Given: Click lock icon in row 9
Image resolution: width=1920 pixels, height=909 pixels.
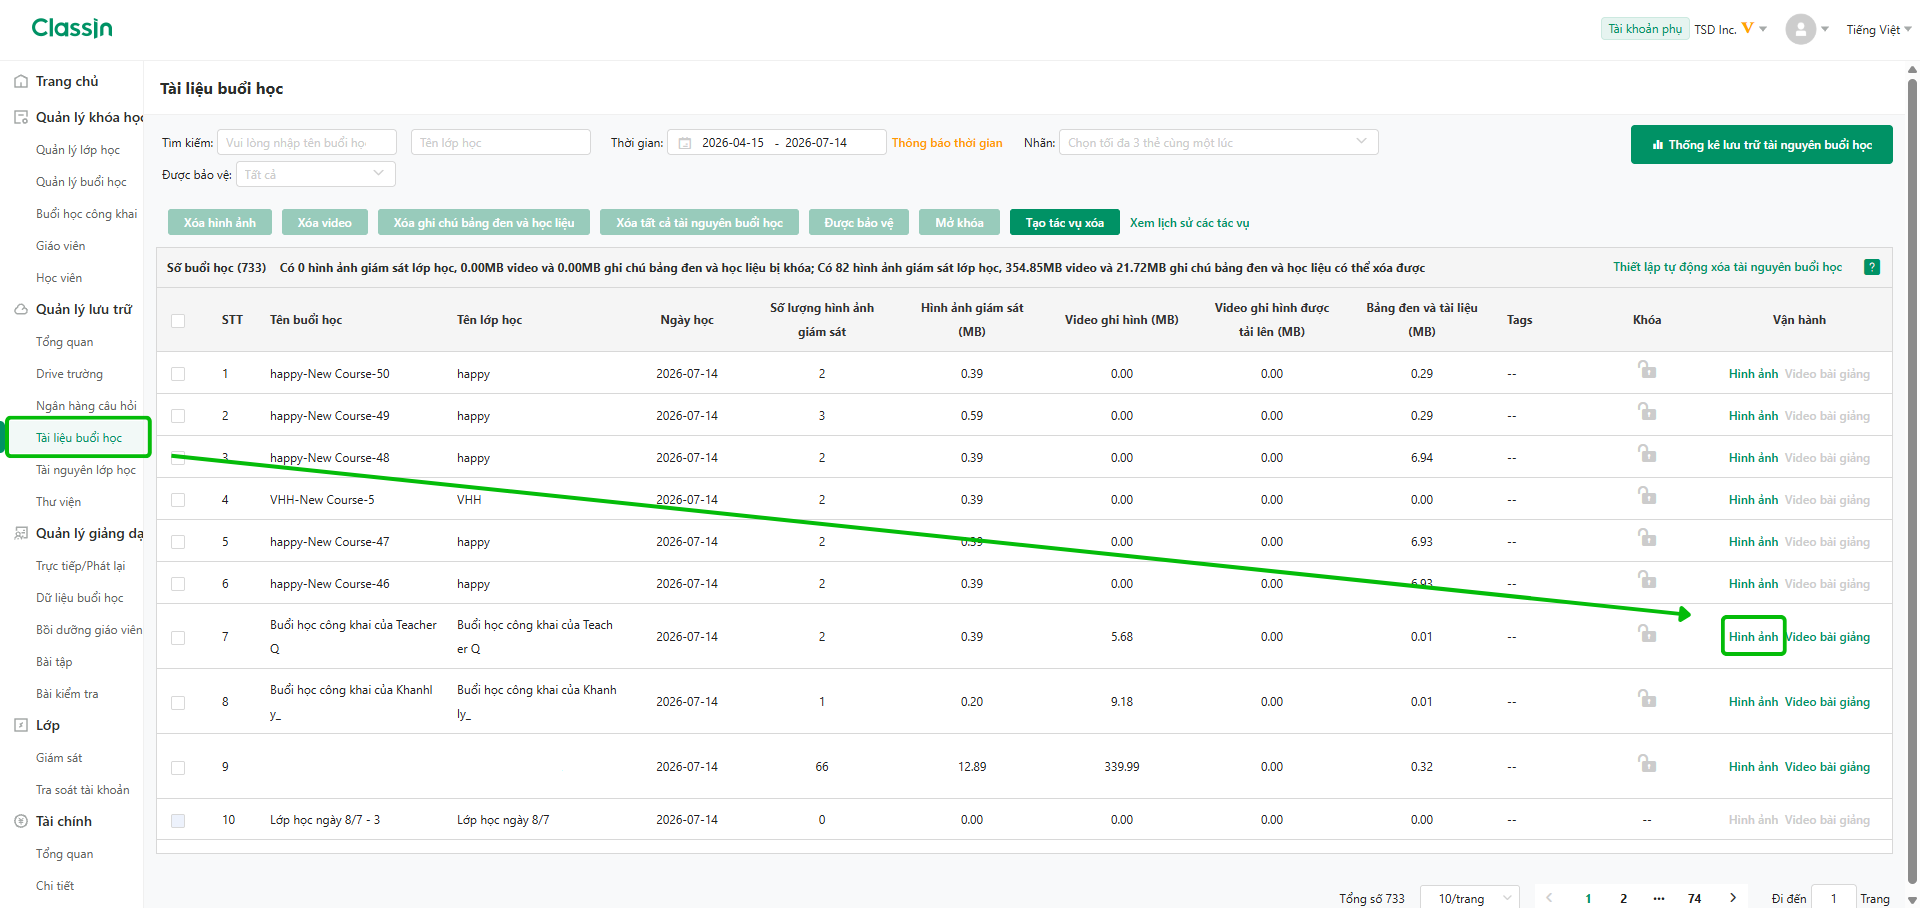Looking at the screenshot, I should point(1647,763).
